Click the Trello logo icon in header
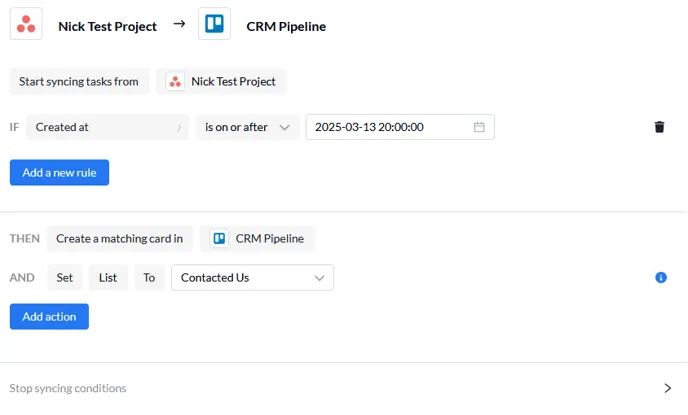The width and height of the screenshot is (688, 415). point(214,24)
